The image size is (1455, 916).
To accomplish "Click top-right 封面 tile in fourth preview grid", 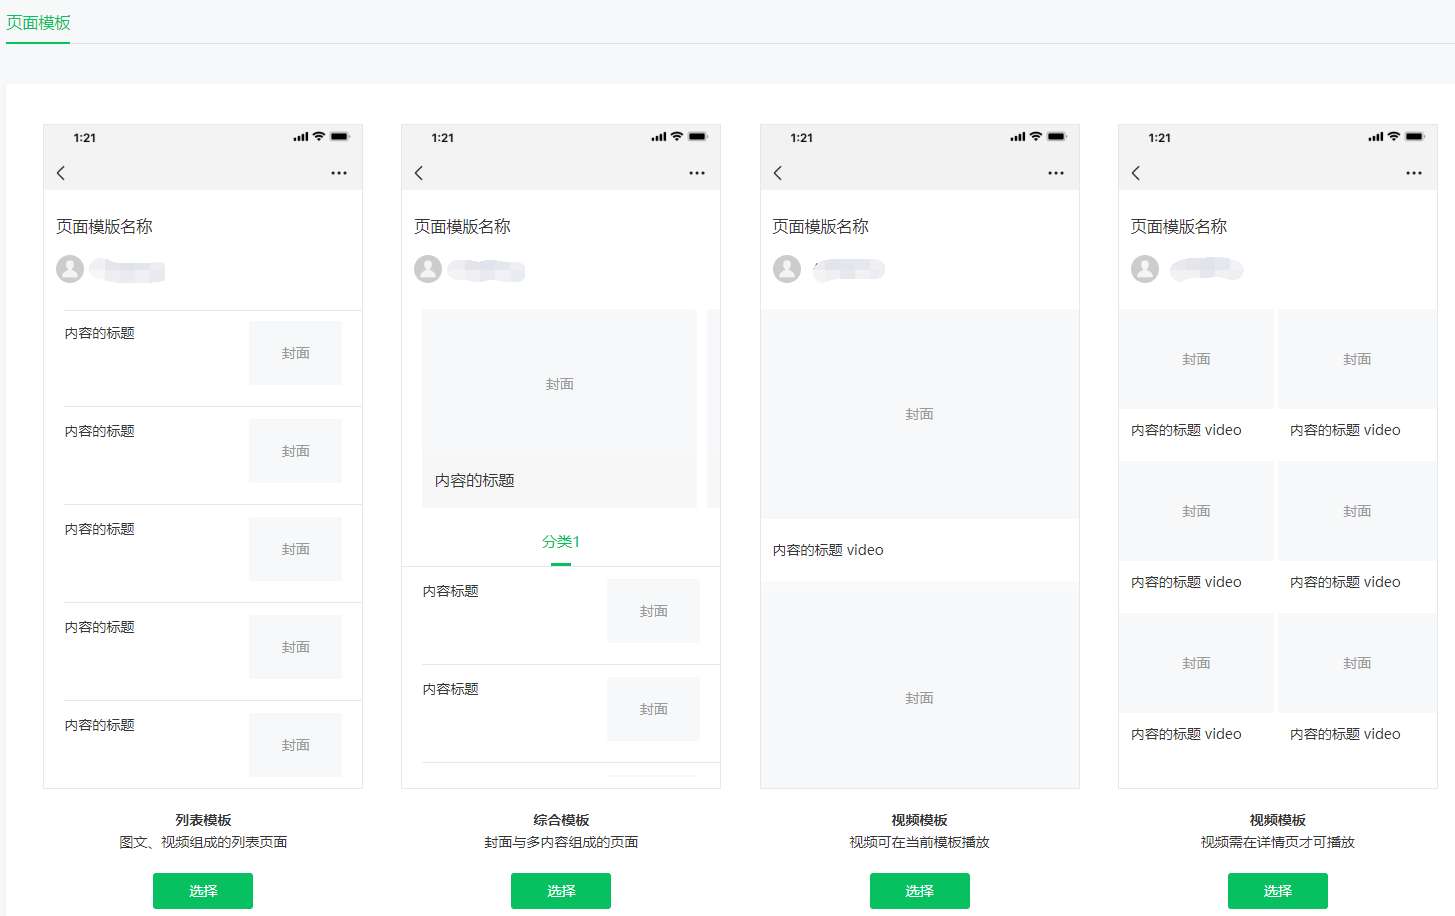I will [1357, 359].
